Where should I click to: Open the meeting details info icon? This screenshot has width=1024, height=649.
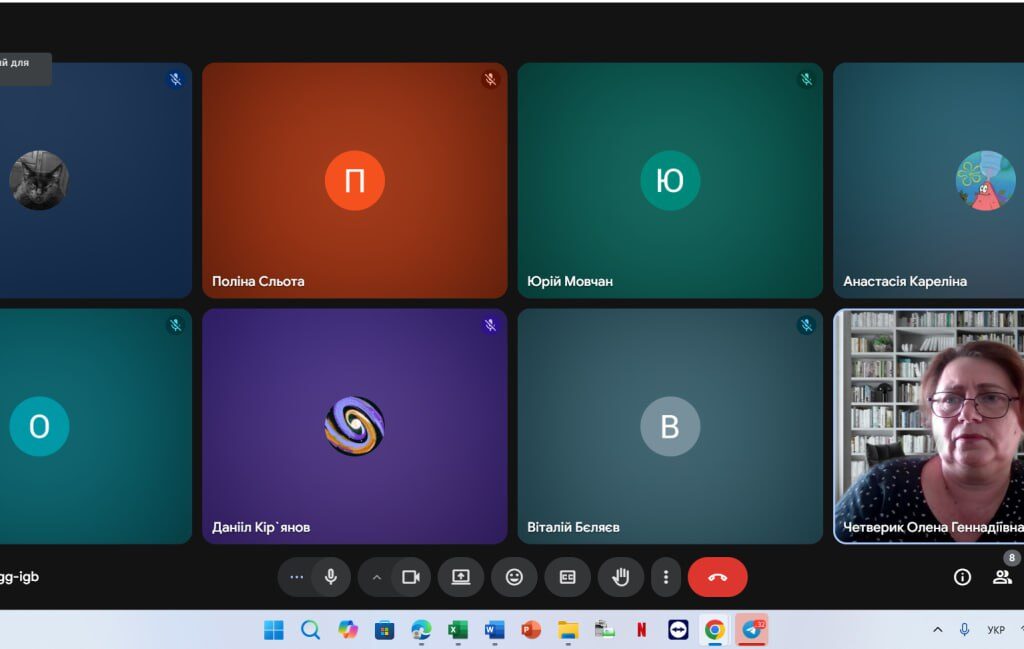[x=962, y=577]
